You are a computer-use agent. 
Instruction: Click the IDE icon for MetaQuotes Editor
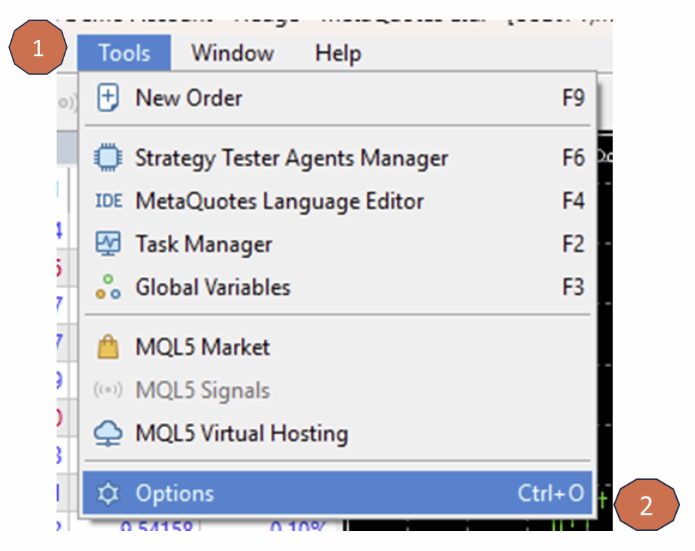coord(108,201)
